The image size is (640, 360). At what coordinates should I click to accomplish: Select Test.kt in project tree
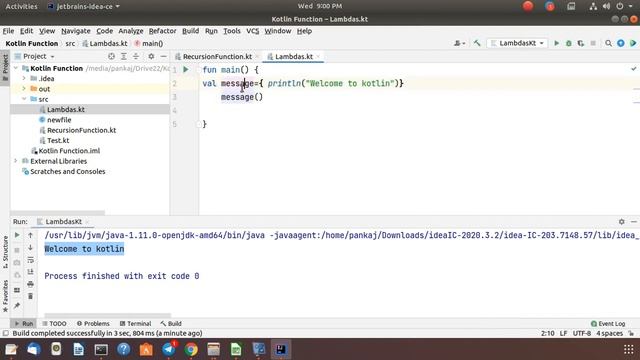pyautogui.click(x=58, y=140)
